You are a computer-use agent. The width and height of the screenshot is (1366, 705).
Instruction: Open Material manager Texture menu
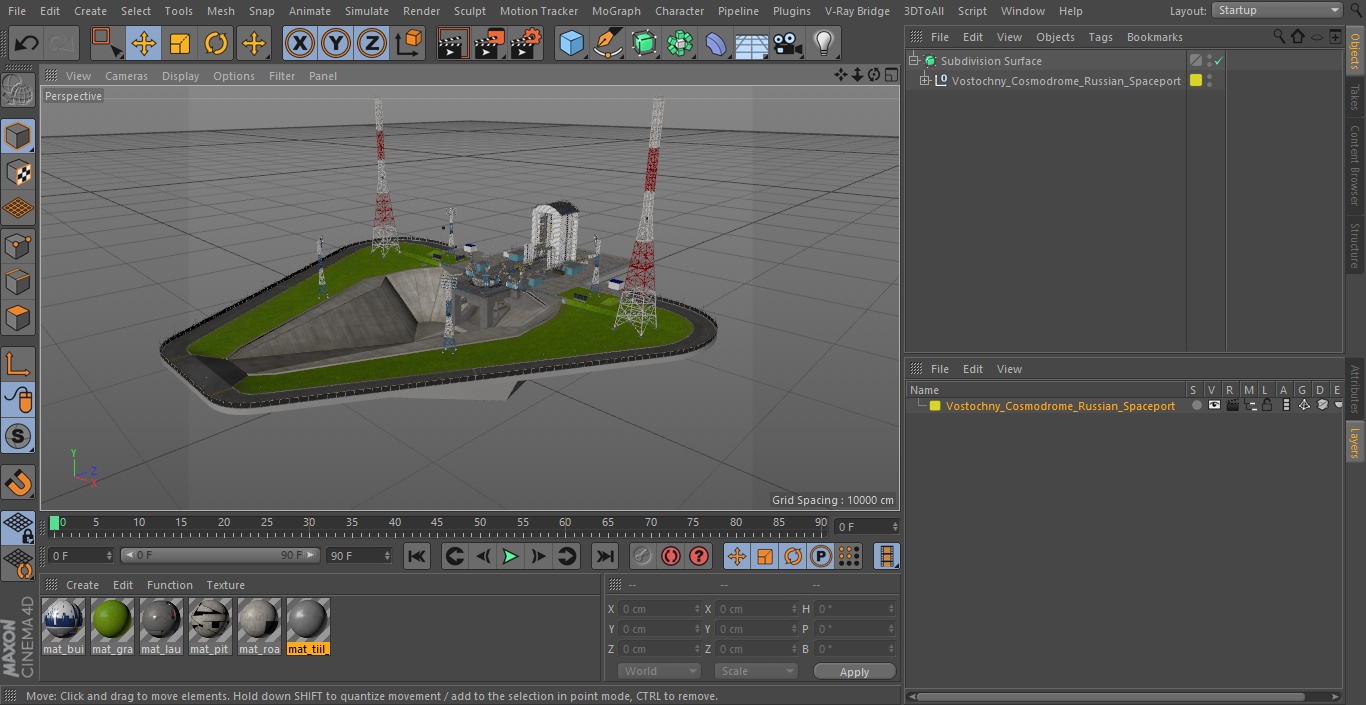[x=225, y=585]
